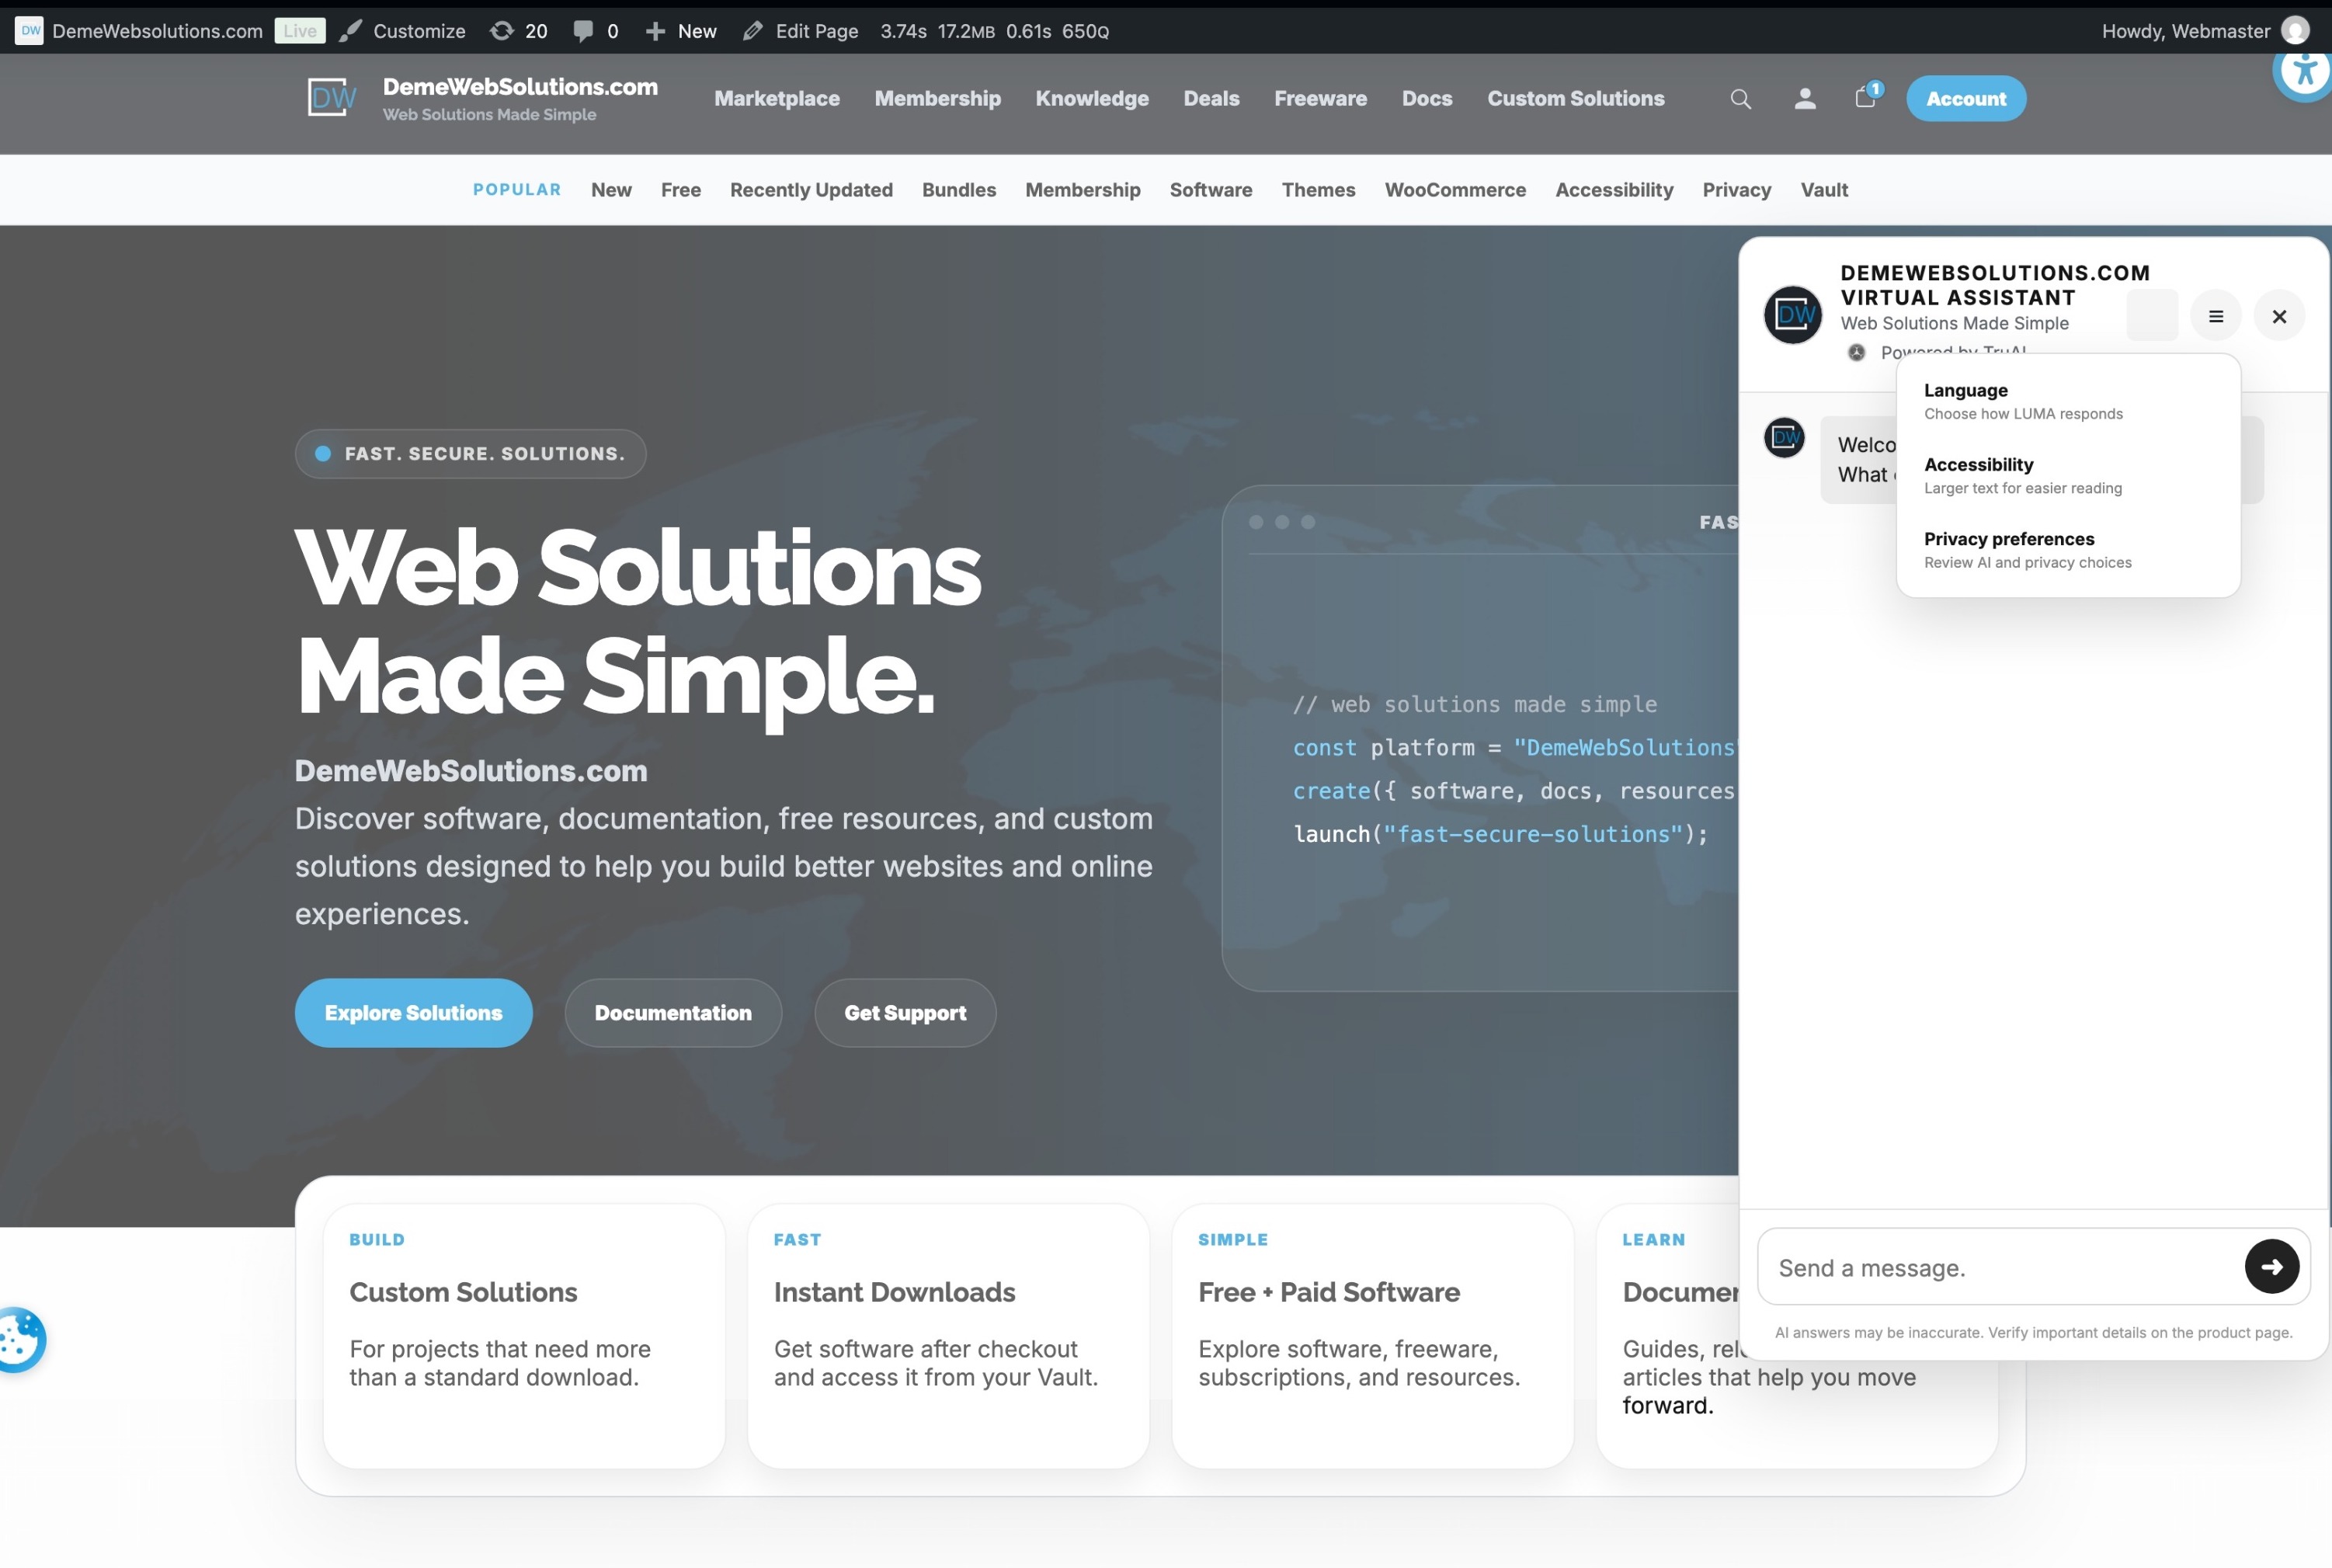Screen dimensions: 2332x1568
Task: Send the chat message with arrow button
Action: pos(2271,1267)
